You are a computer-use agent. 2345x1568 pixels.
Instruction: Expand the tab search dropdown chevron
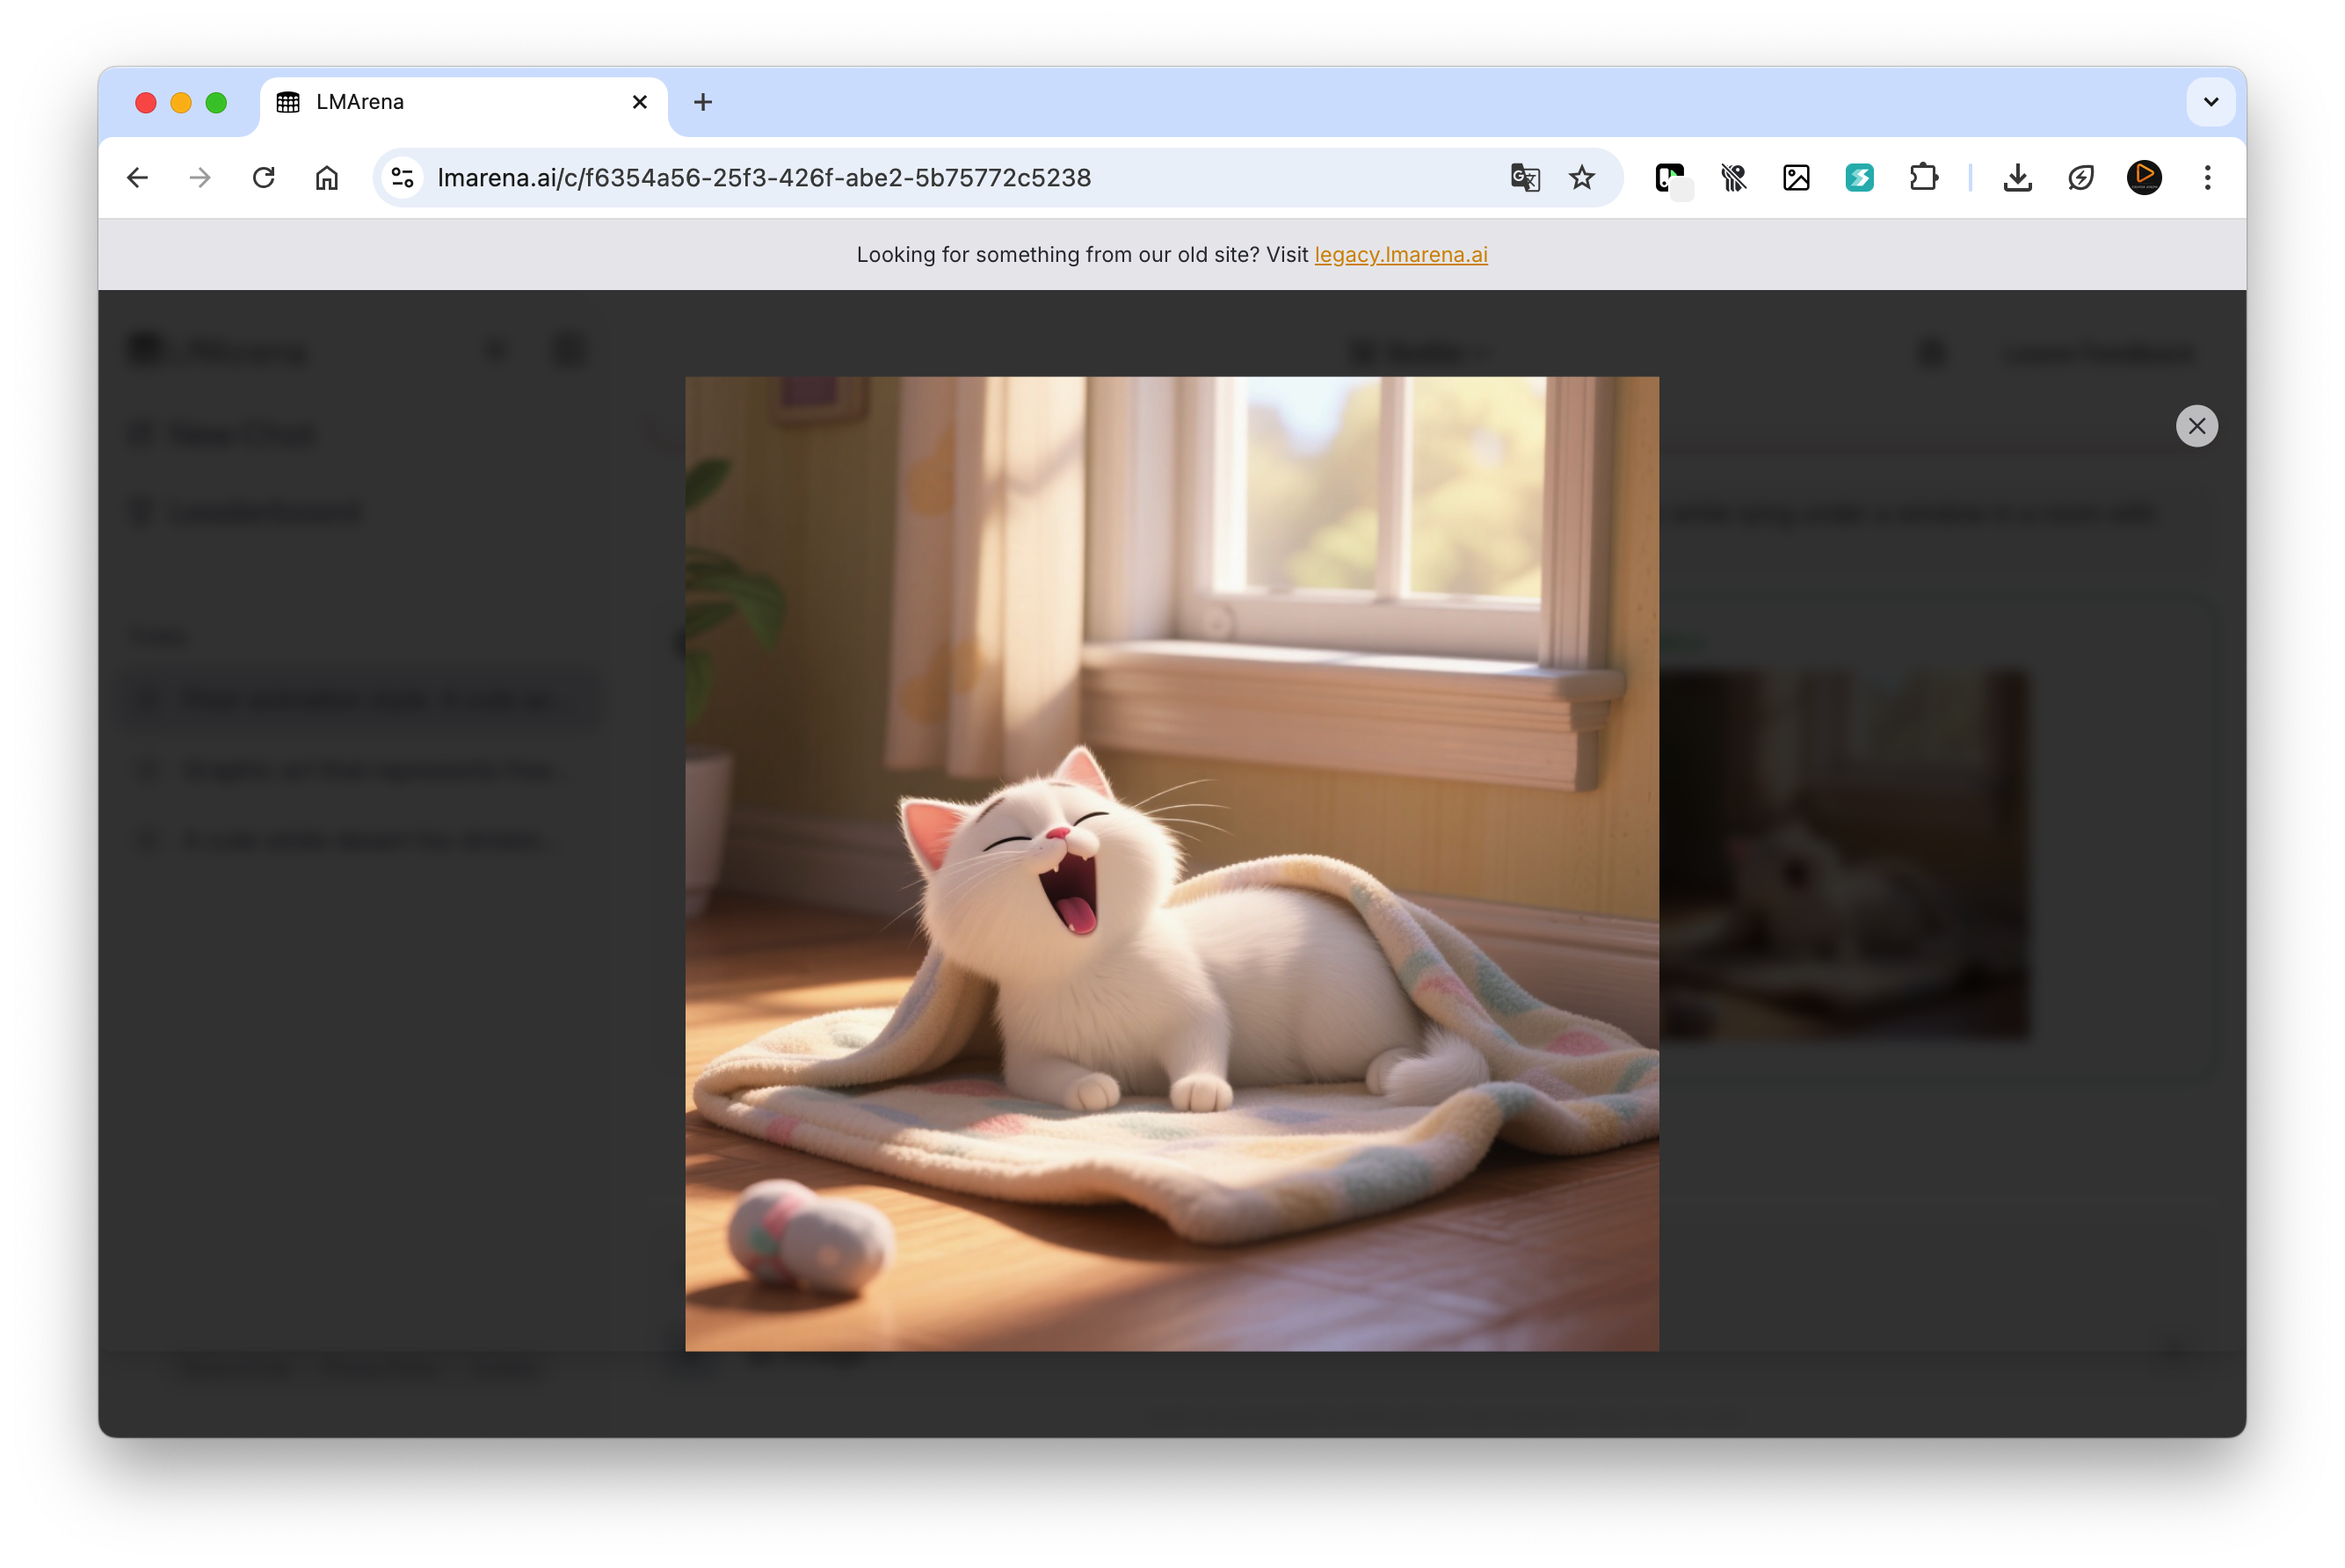[2210, 102]
